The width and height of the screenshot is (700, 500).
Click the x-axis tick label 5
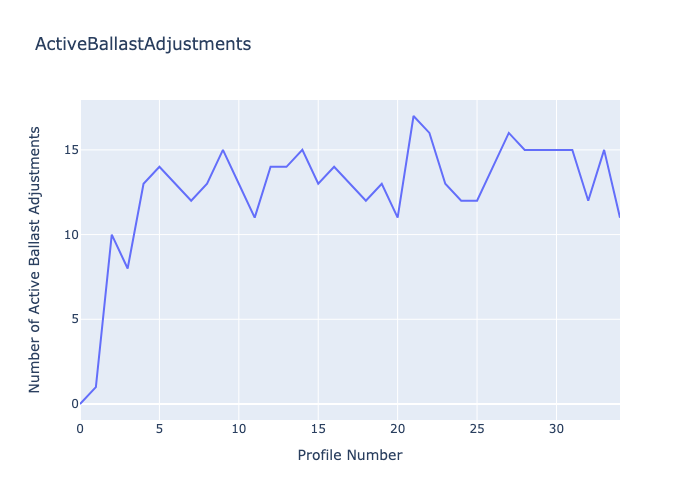click(x=159, y=429)
